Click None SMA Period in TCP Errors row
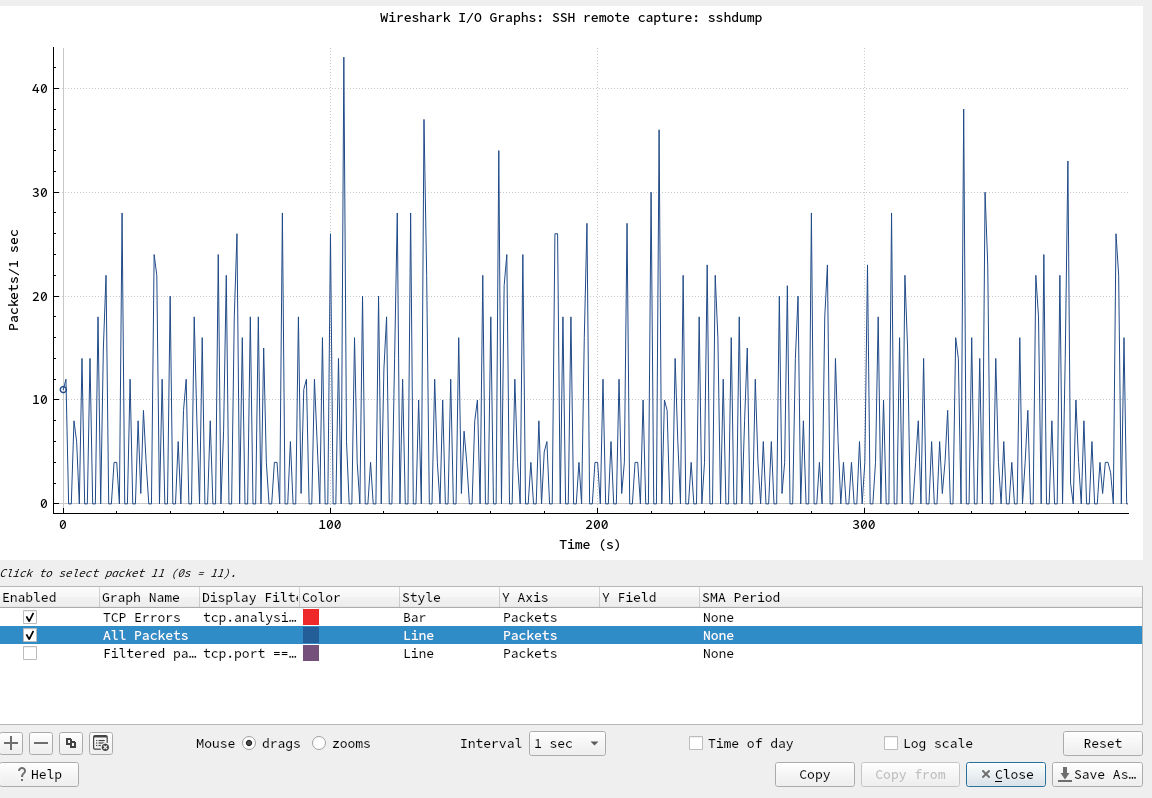The width and height of the screenshot is (1152, 798). click(x=718, y=617)
